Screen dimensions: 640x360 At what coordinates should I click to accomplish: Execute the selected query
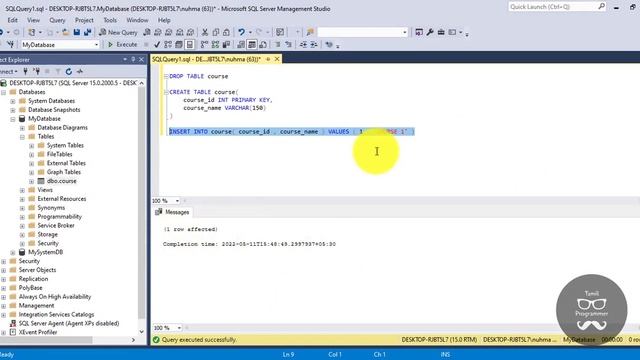click(x=122, y=44)
